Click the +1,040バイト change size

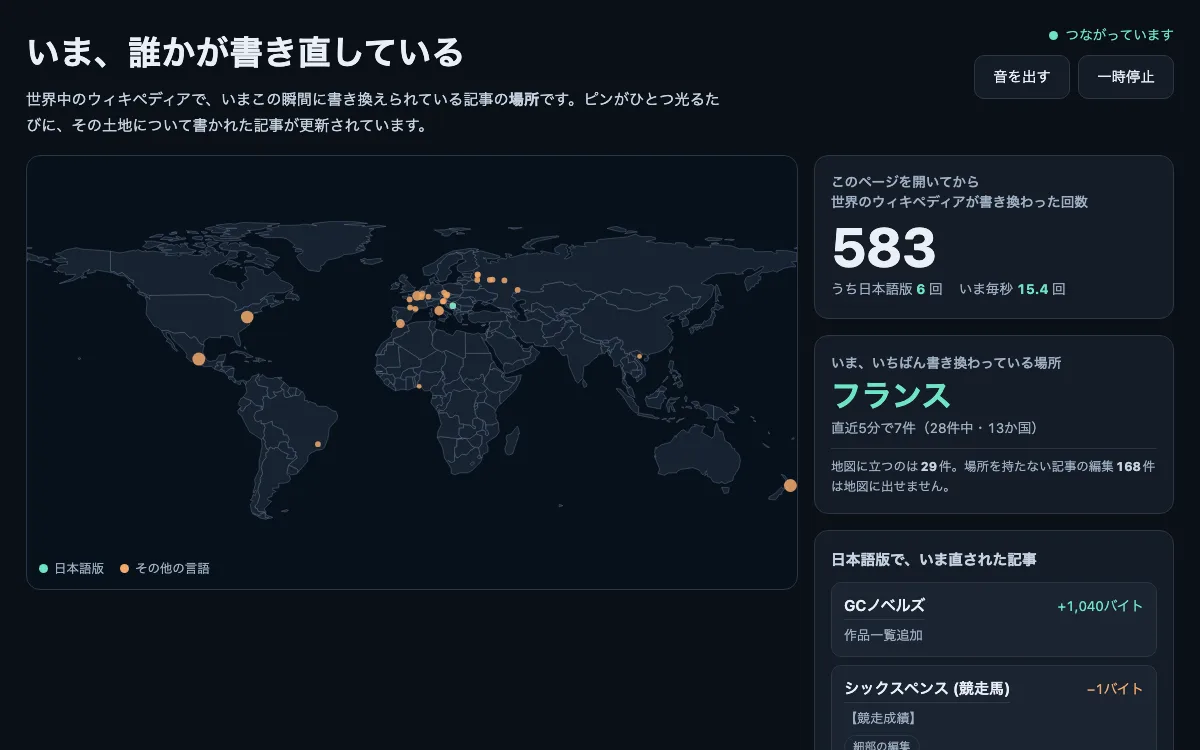[1100, 606]
